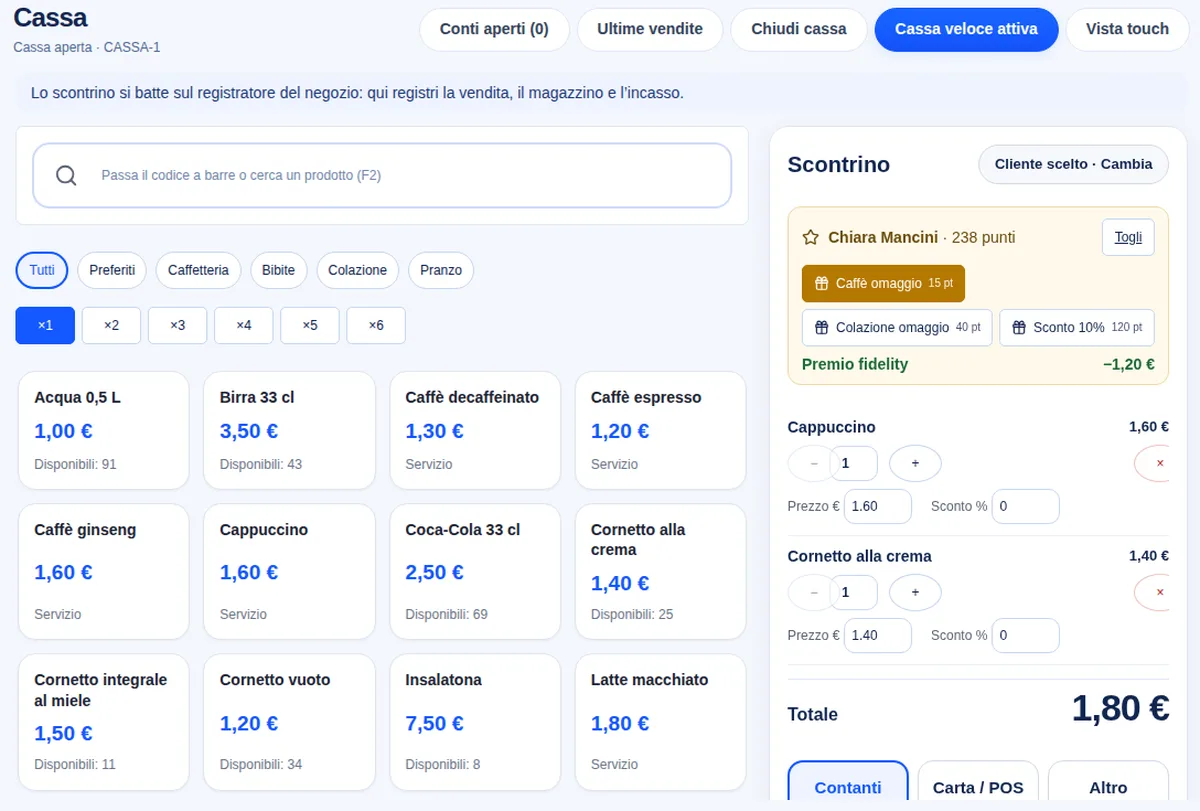1200x811 pixels.
Task: Add Caffè decaffeinato product card
Action: point(475,431)
